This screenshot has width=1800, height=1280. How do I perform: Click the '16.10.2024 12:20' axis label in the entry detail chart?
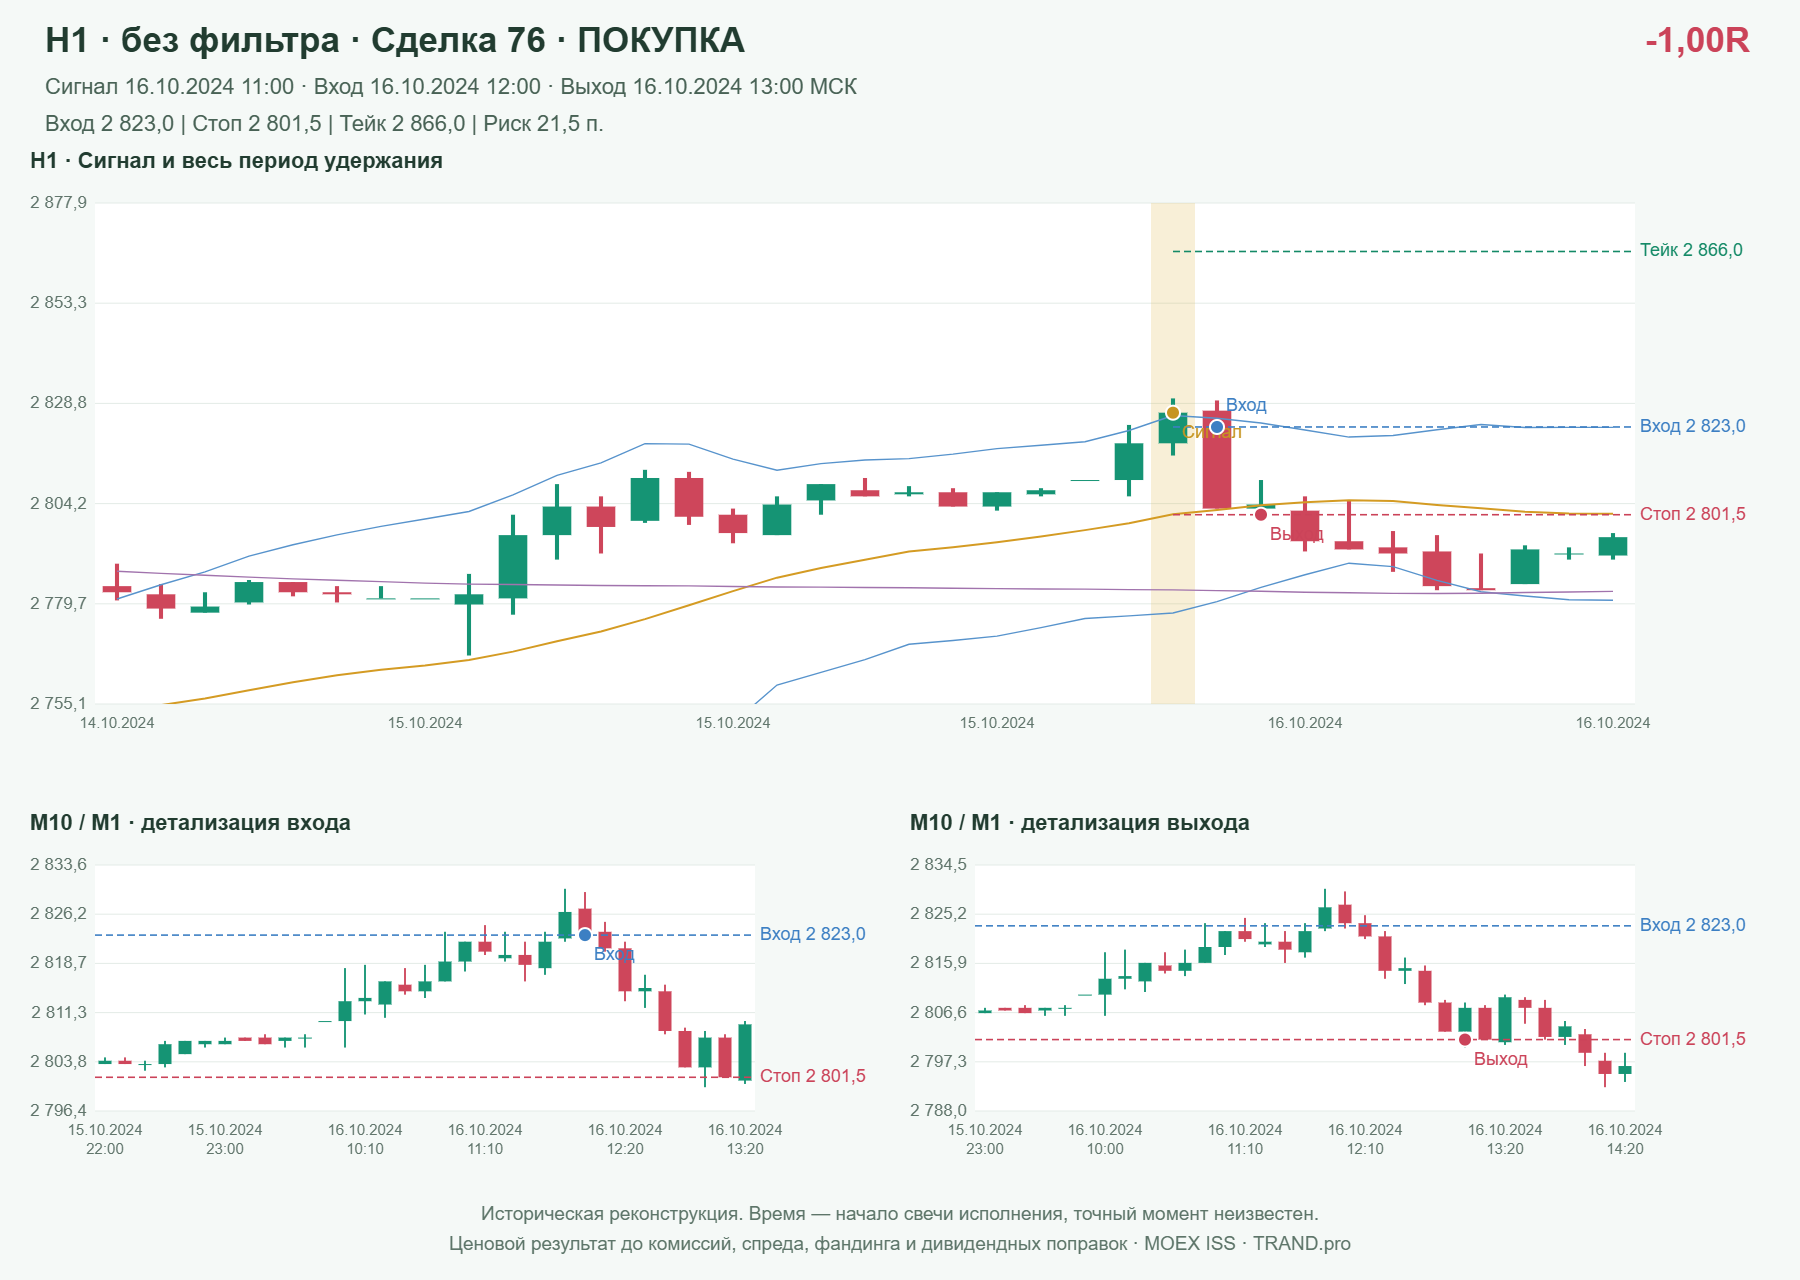point(625,1139)
